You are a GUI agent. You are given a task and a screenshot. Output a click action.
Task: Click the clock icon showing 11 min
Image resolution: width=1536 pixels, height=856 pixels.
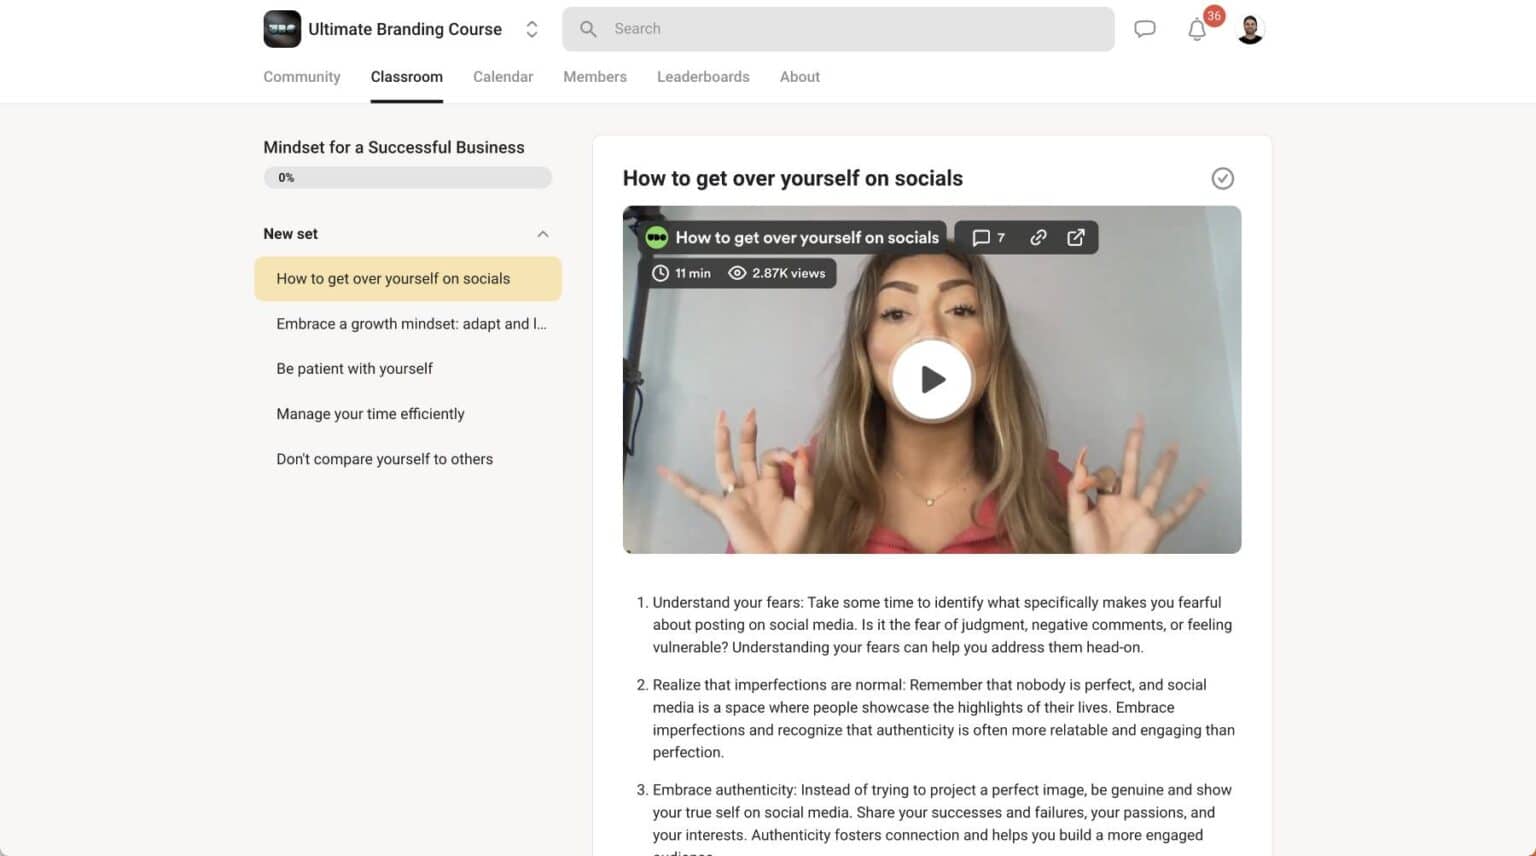click(x=661, y=272)
